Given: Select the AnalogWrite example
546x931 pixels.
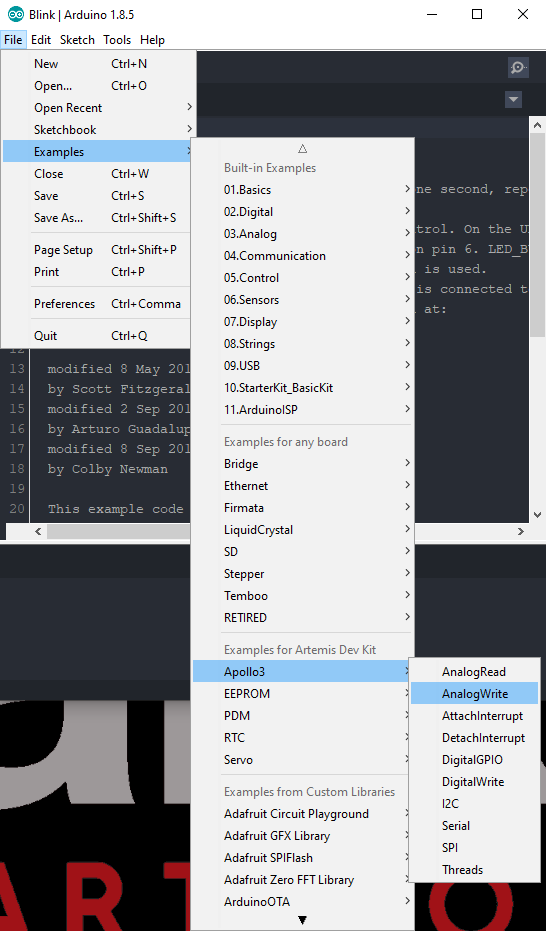Looking at the screenshot, I should point(475,694).
